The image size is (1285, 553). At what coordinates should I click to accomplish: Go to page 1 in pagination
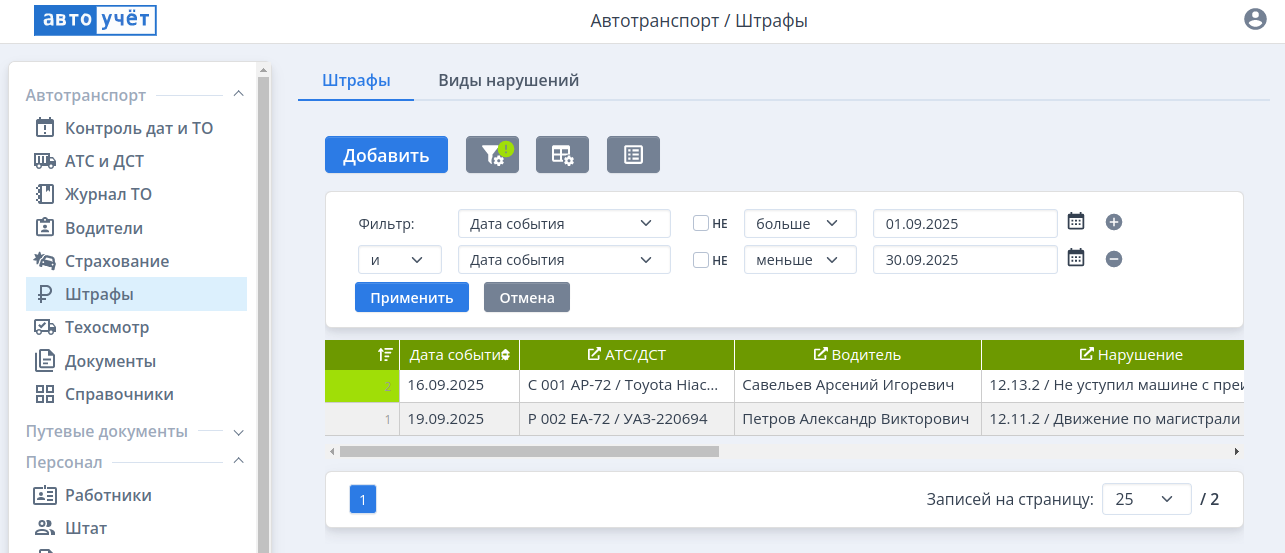[363, 499]
